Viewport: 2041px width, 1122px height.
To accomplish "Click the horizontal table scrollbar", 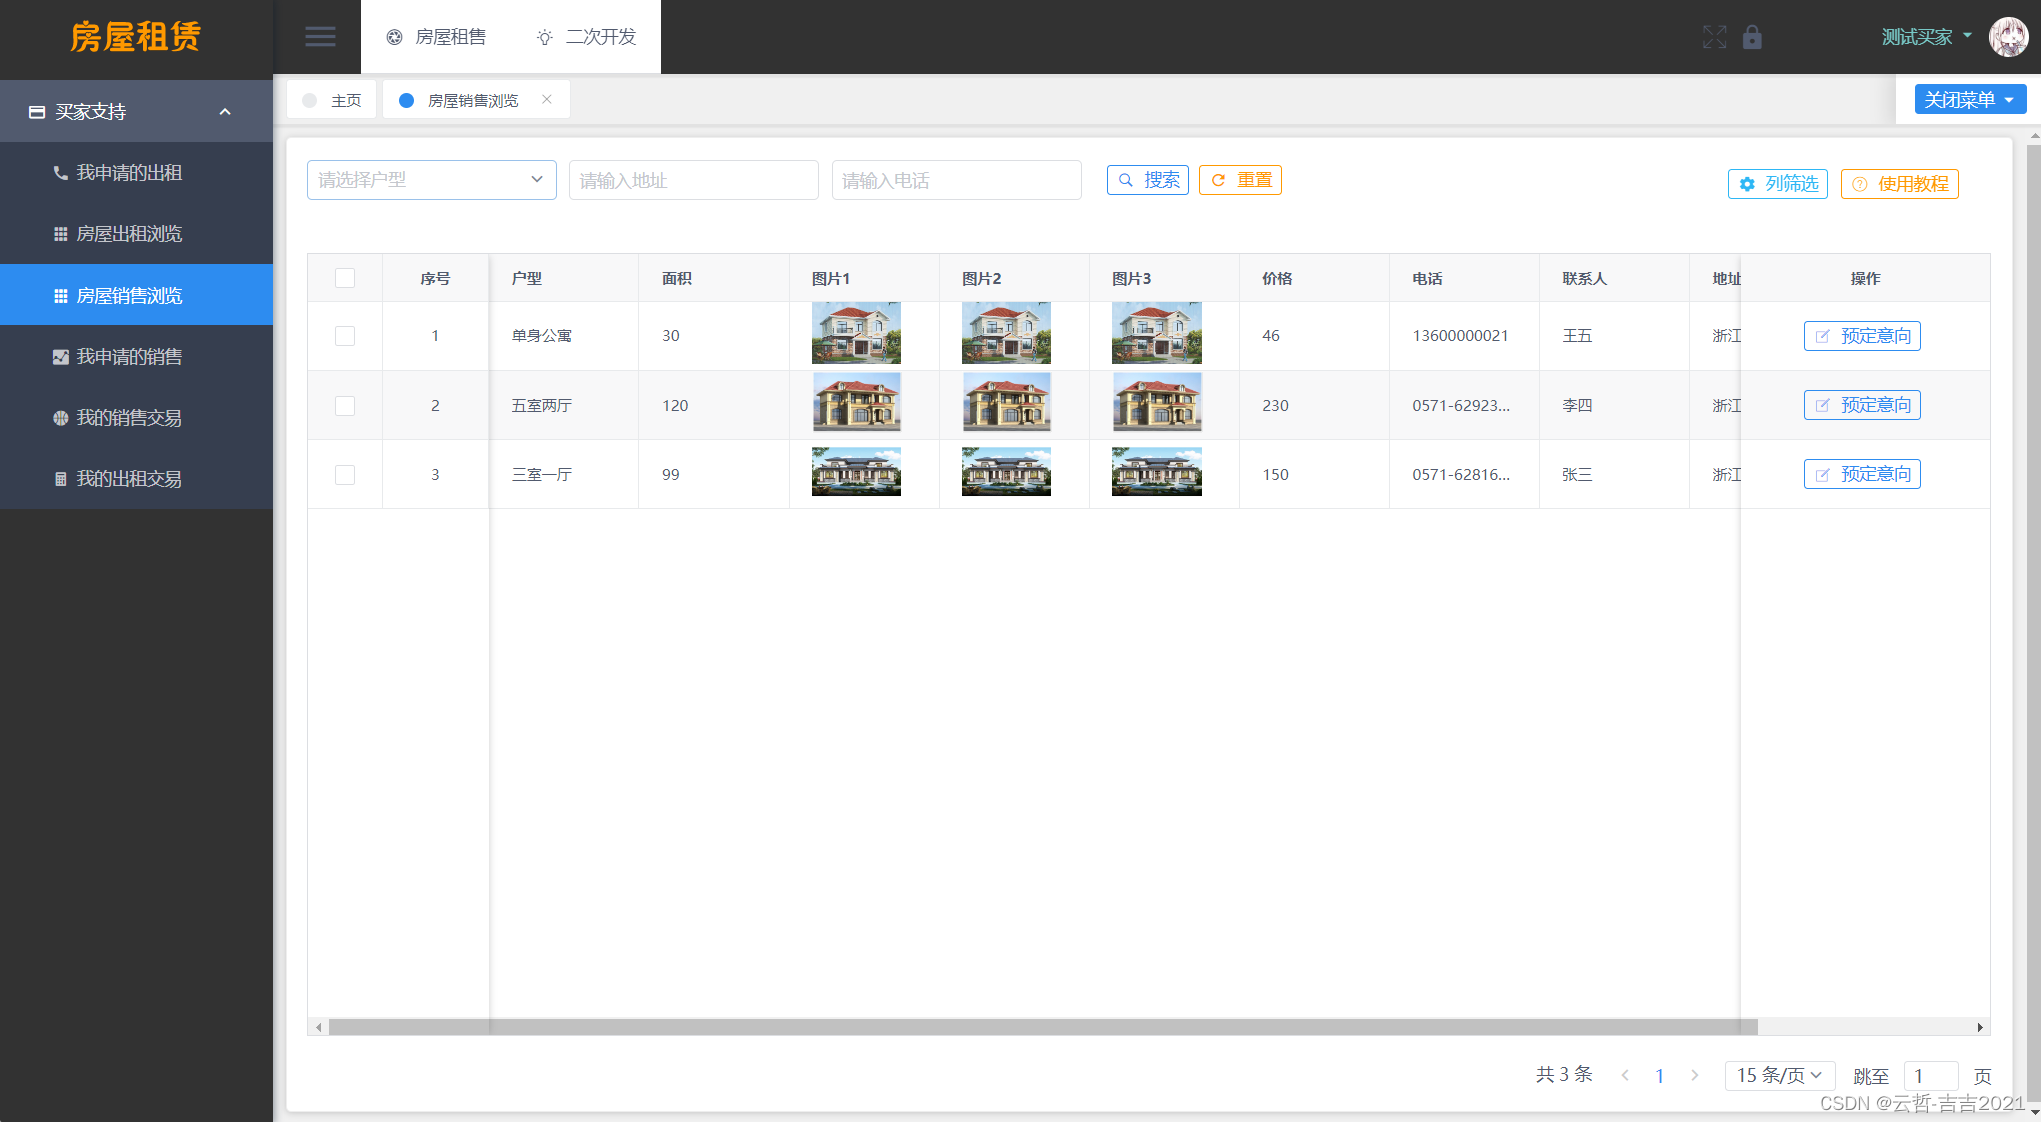I will click(x=1042, y=1027).
